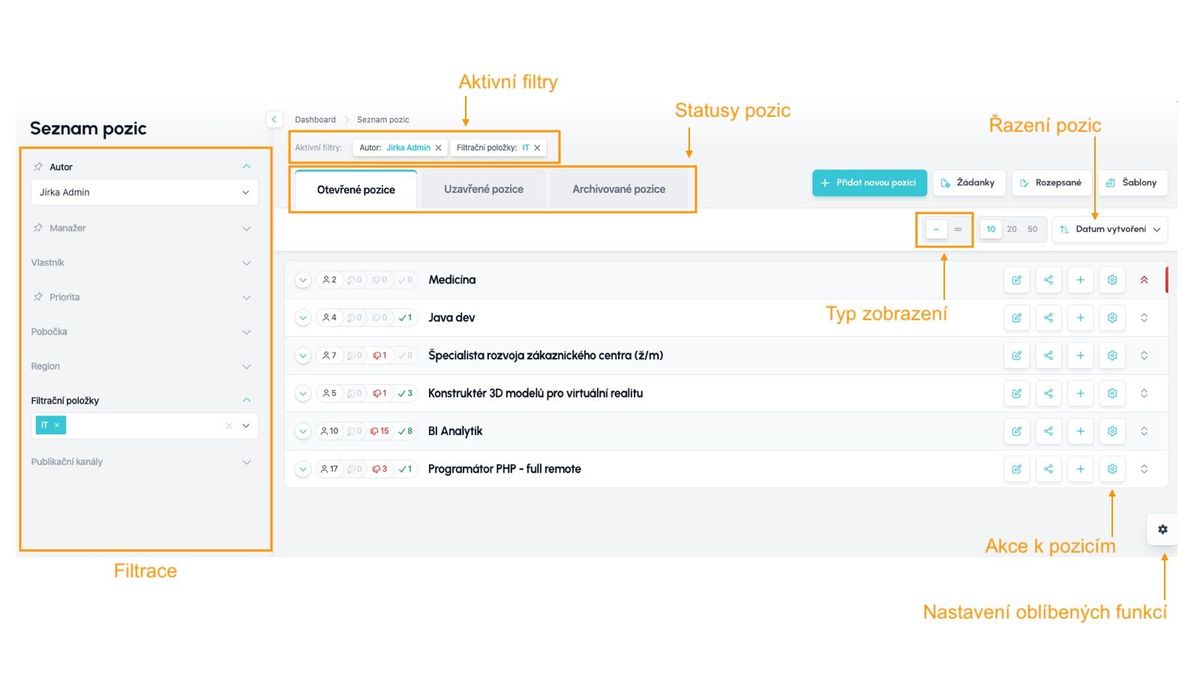Switch to double-line list view

pyautogui.click(x=958, y=229)
